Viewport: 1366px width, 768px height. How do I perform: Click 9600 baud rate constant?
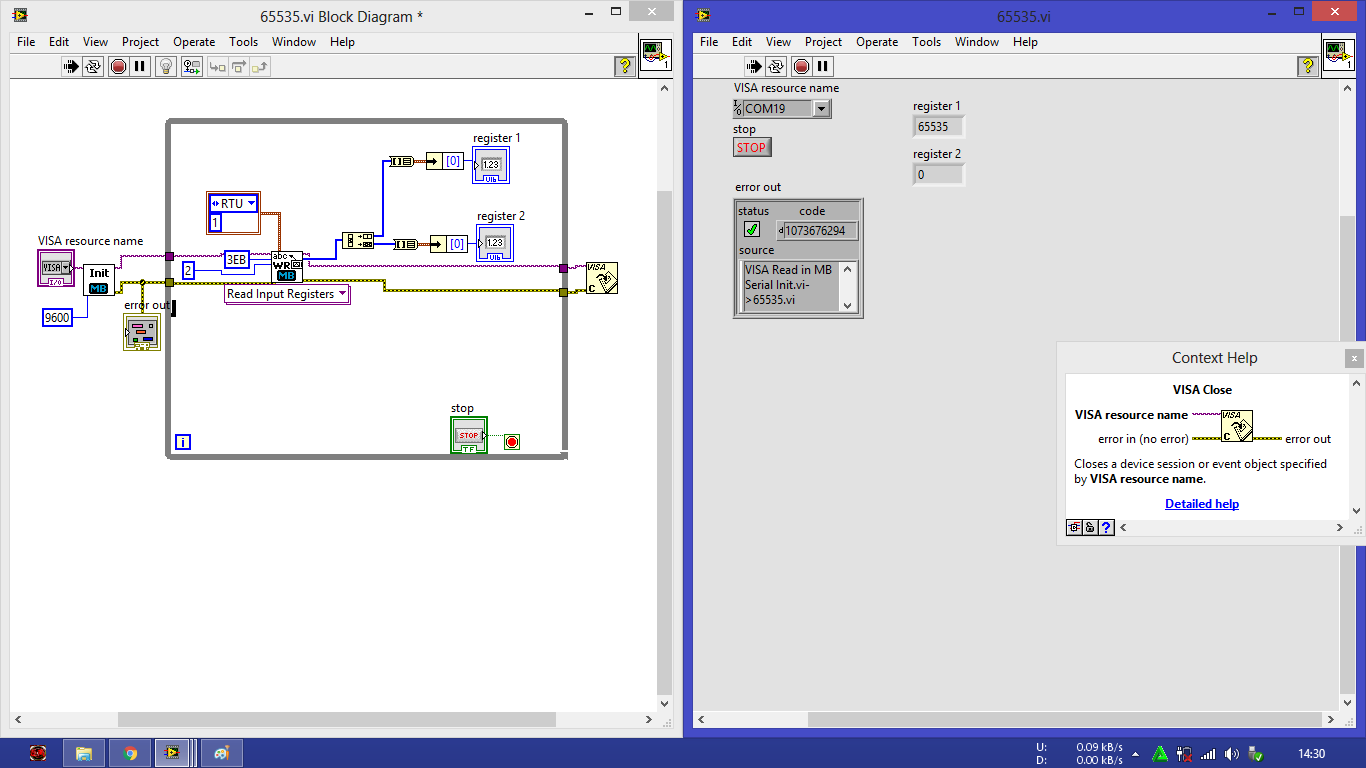click(x=58, y=318)
